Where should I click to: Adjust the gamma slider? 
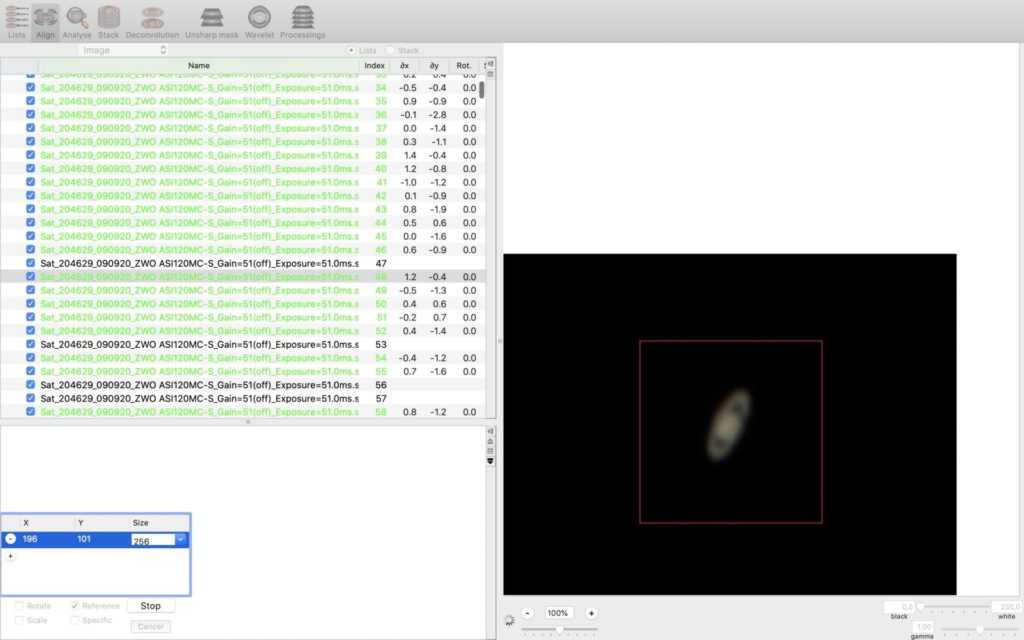(979, 629)
